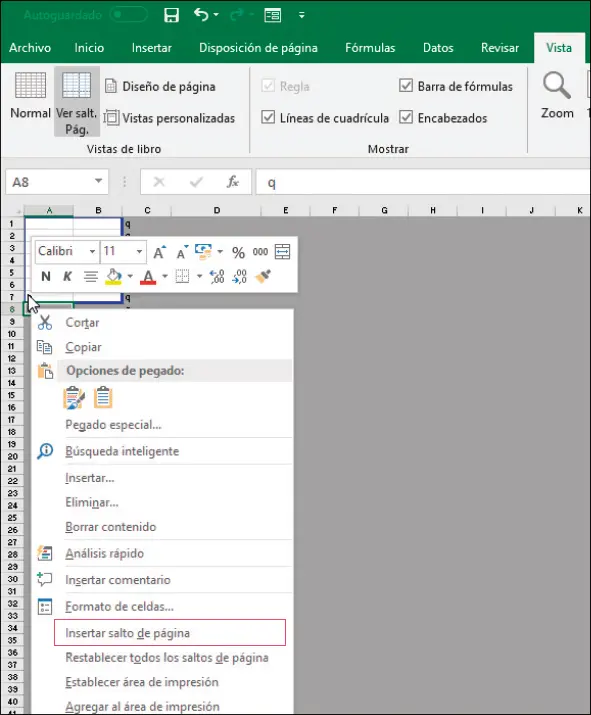Expand the Name Box dropdown arrow
Screen dimensions: 591x715
98,181
